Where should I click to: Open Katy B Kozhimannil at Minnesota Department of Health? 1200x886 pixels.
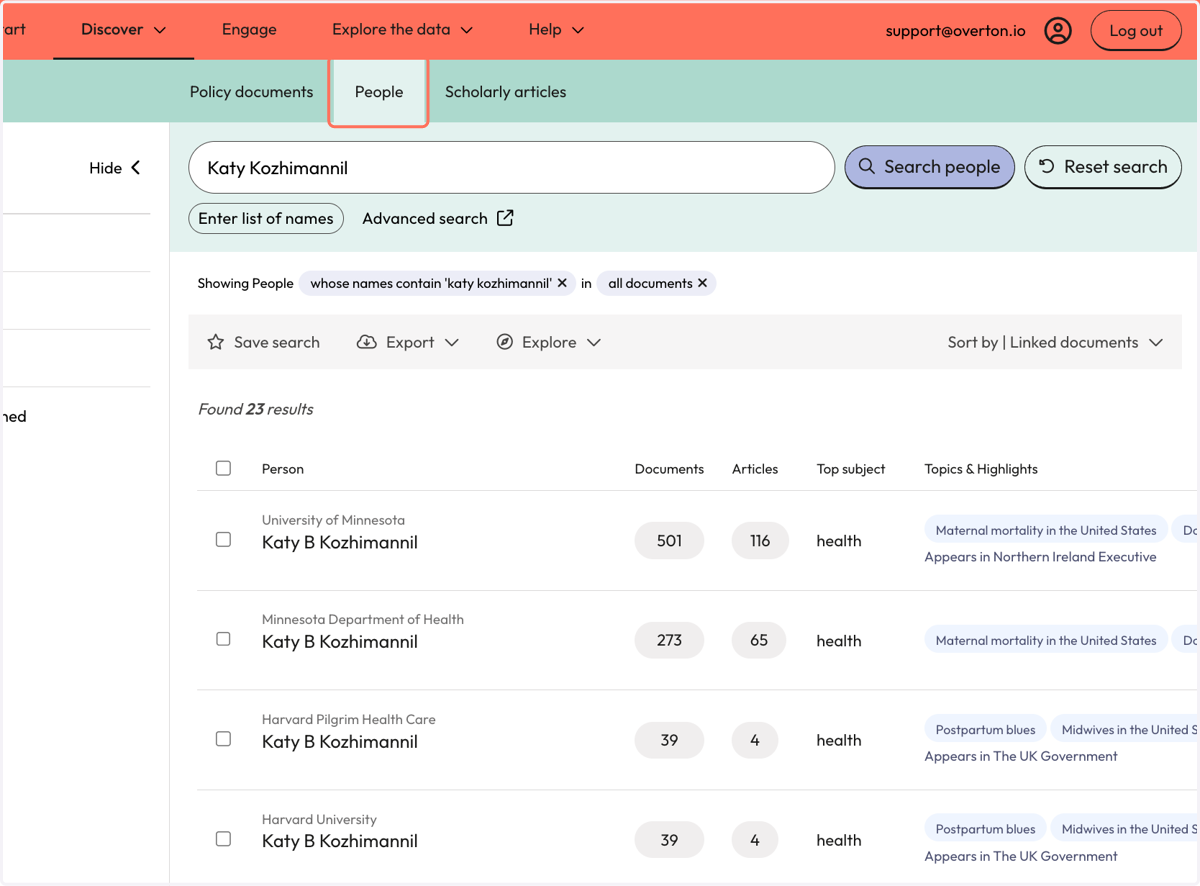[x=340, y=641]
